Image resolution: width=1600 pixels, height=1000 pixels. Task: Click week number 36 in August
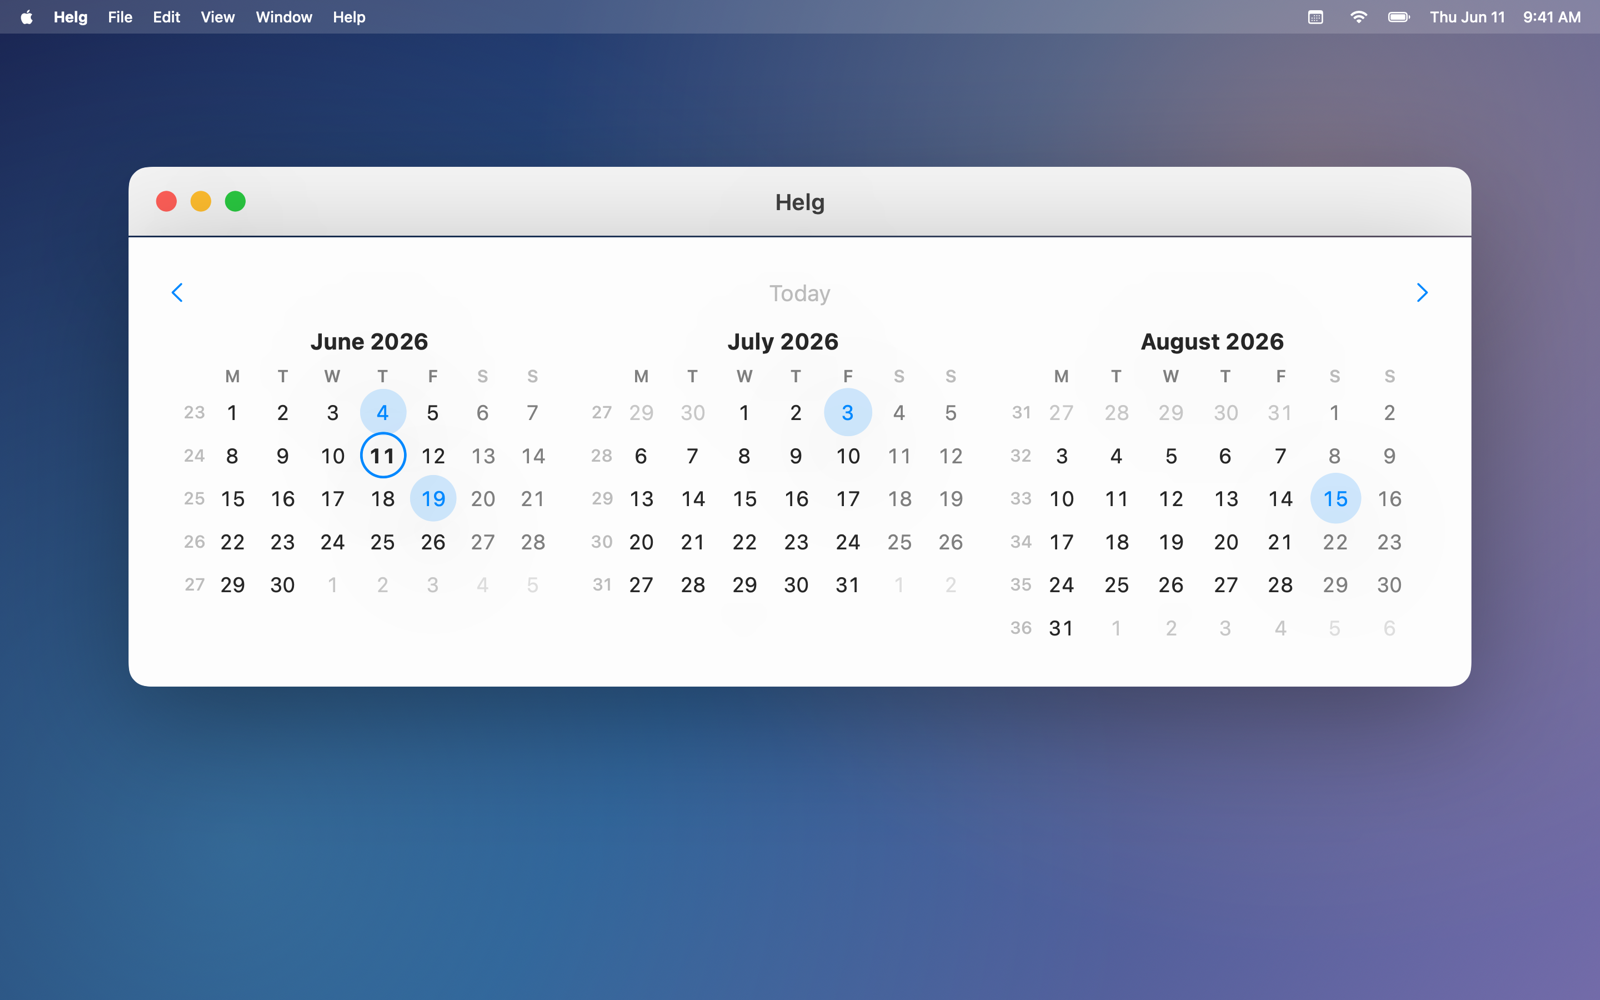tap(1020, 628)
